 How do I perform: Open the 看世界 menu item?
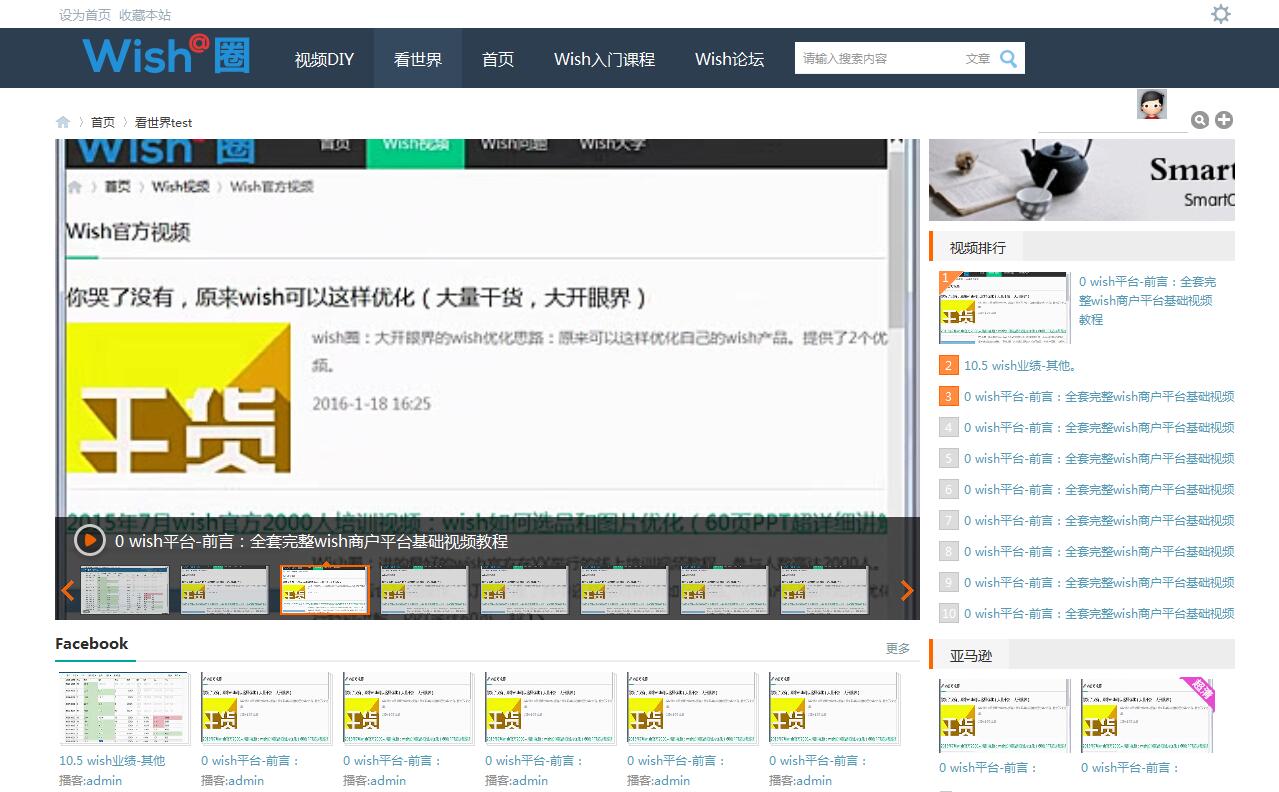pos(418,59)
